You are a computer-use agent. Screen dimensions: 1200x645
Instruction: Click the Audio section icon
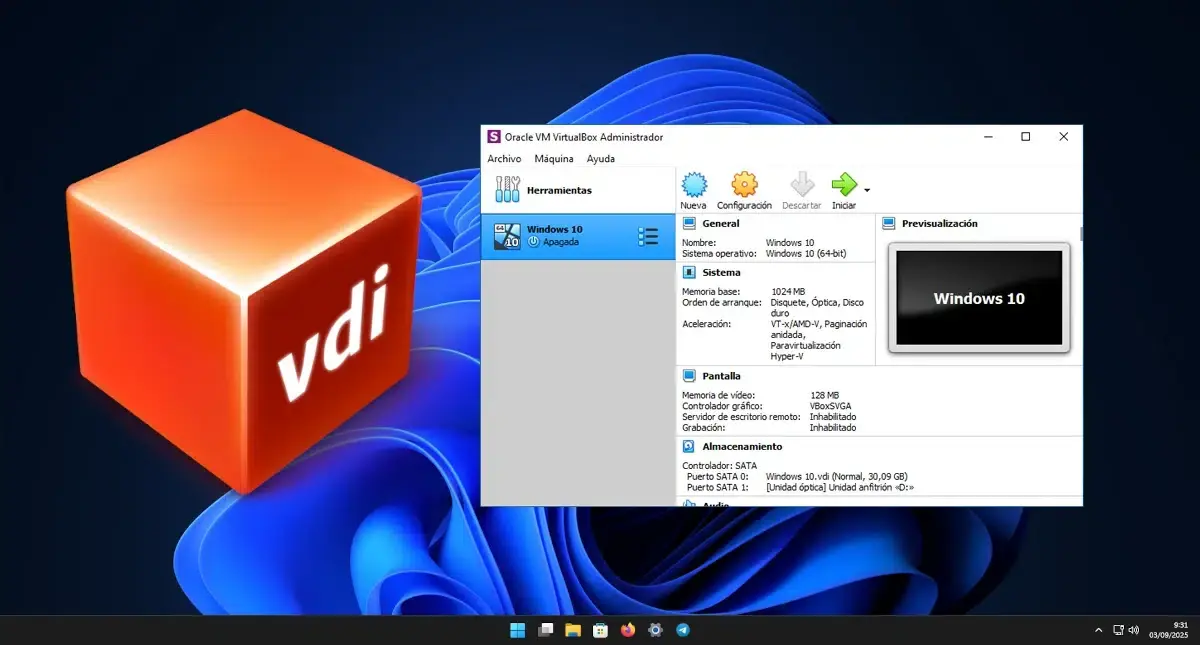click(688, 505)
